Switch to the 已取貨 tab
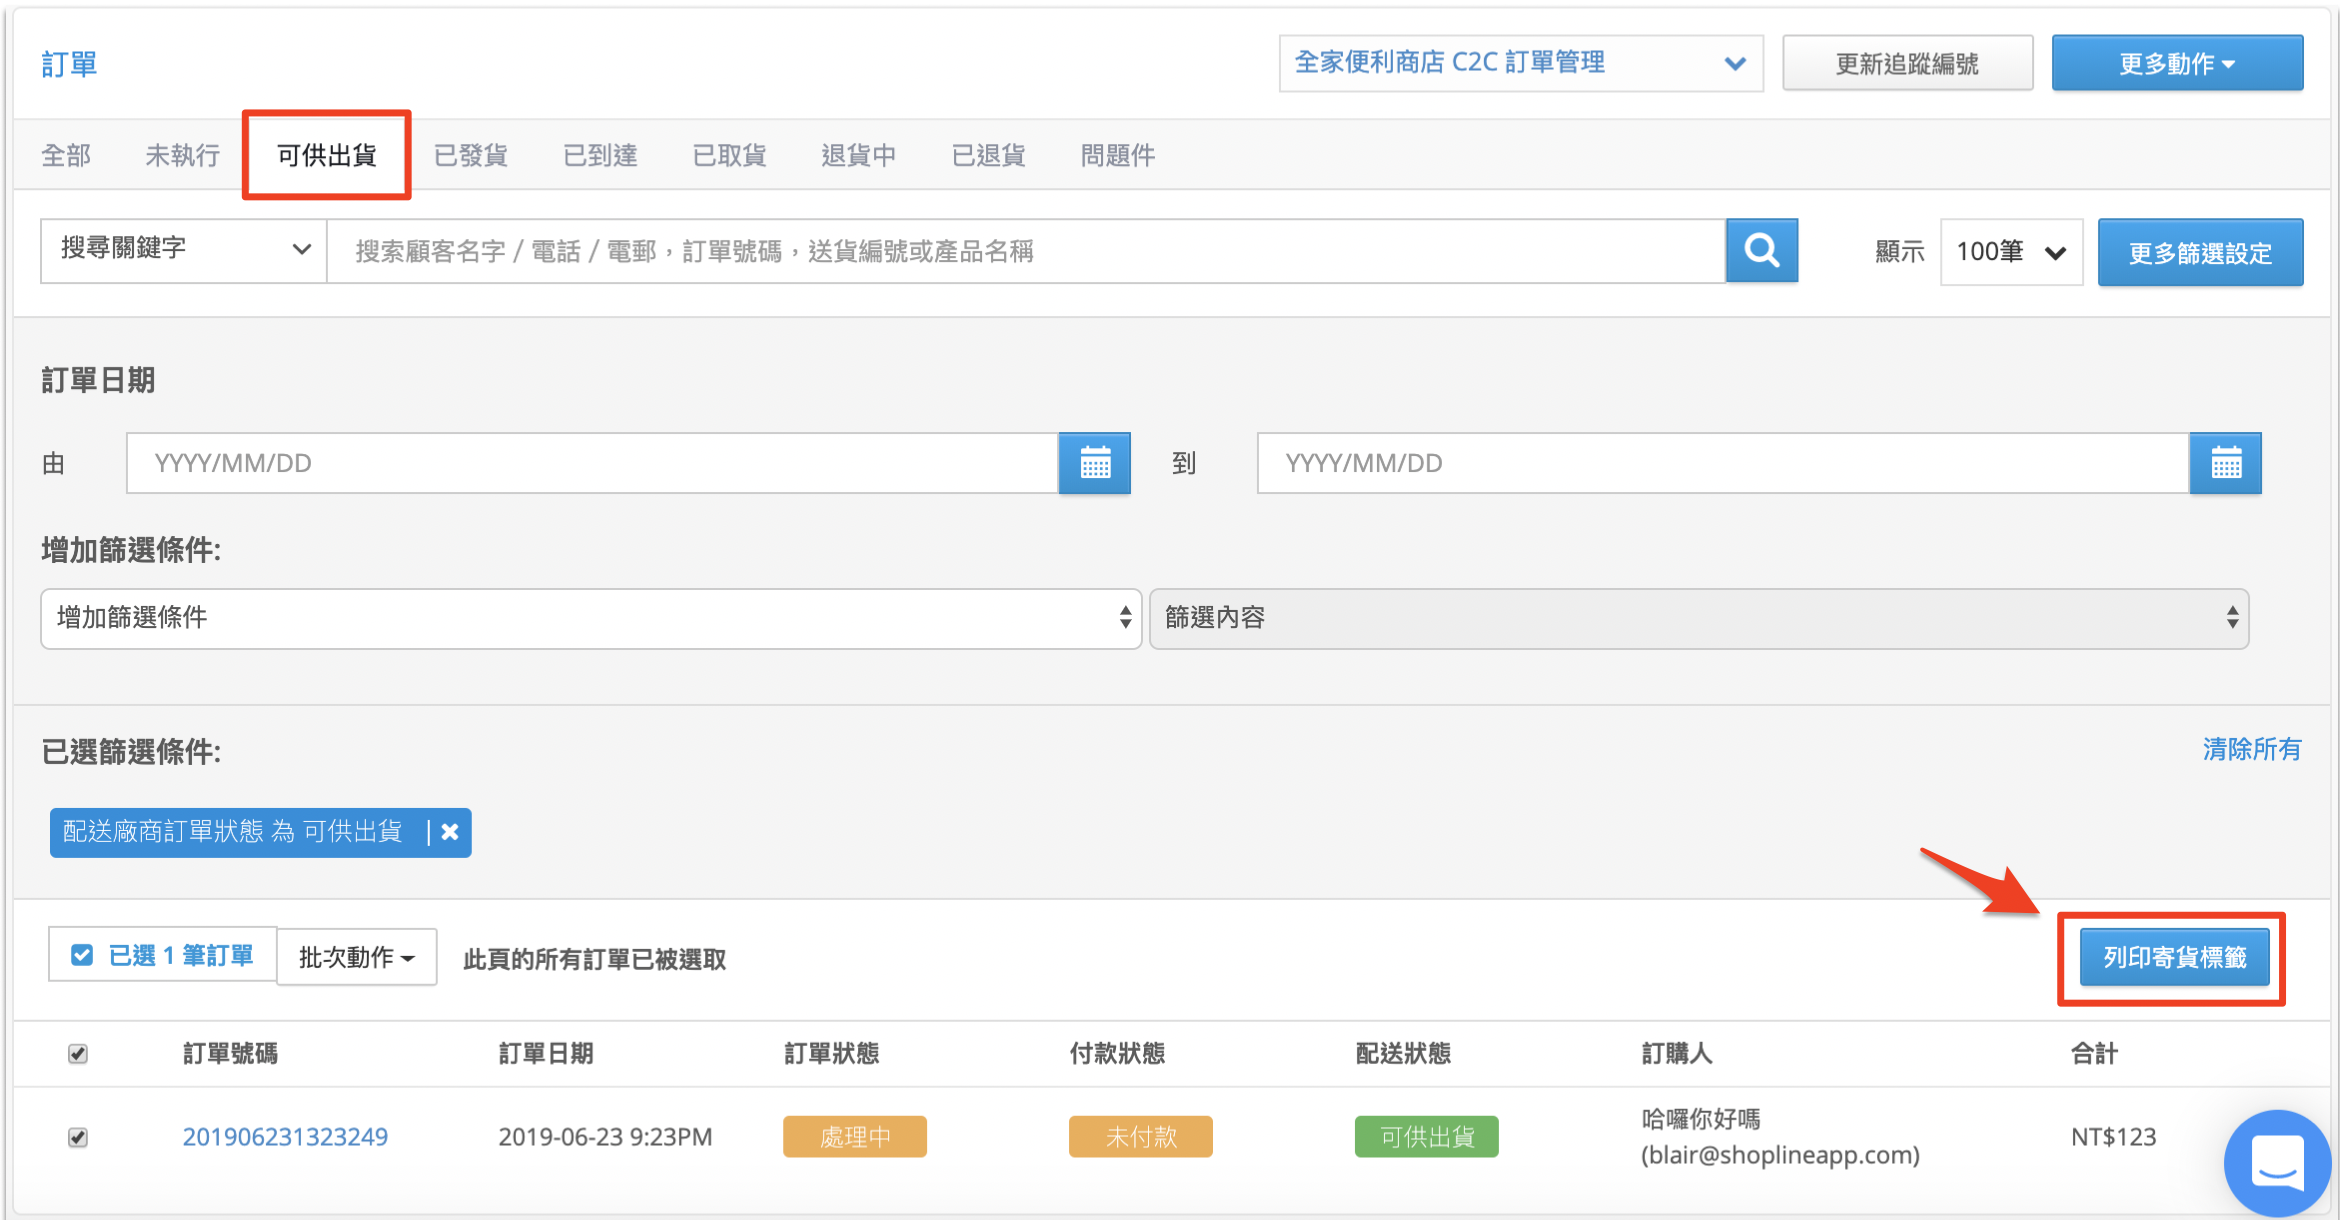2340x1220 pixels. [x=729, y=155]
